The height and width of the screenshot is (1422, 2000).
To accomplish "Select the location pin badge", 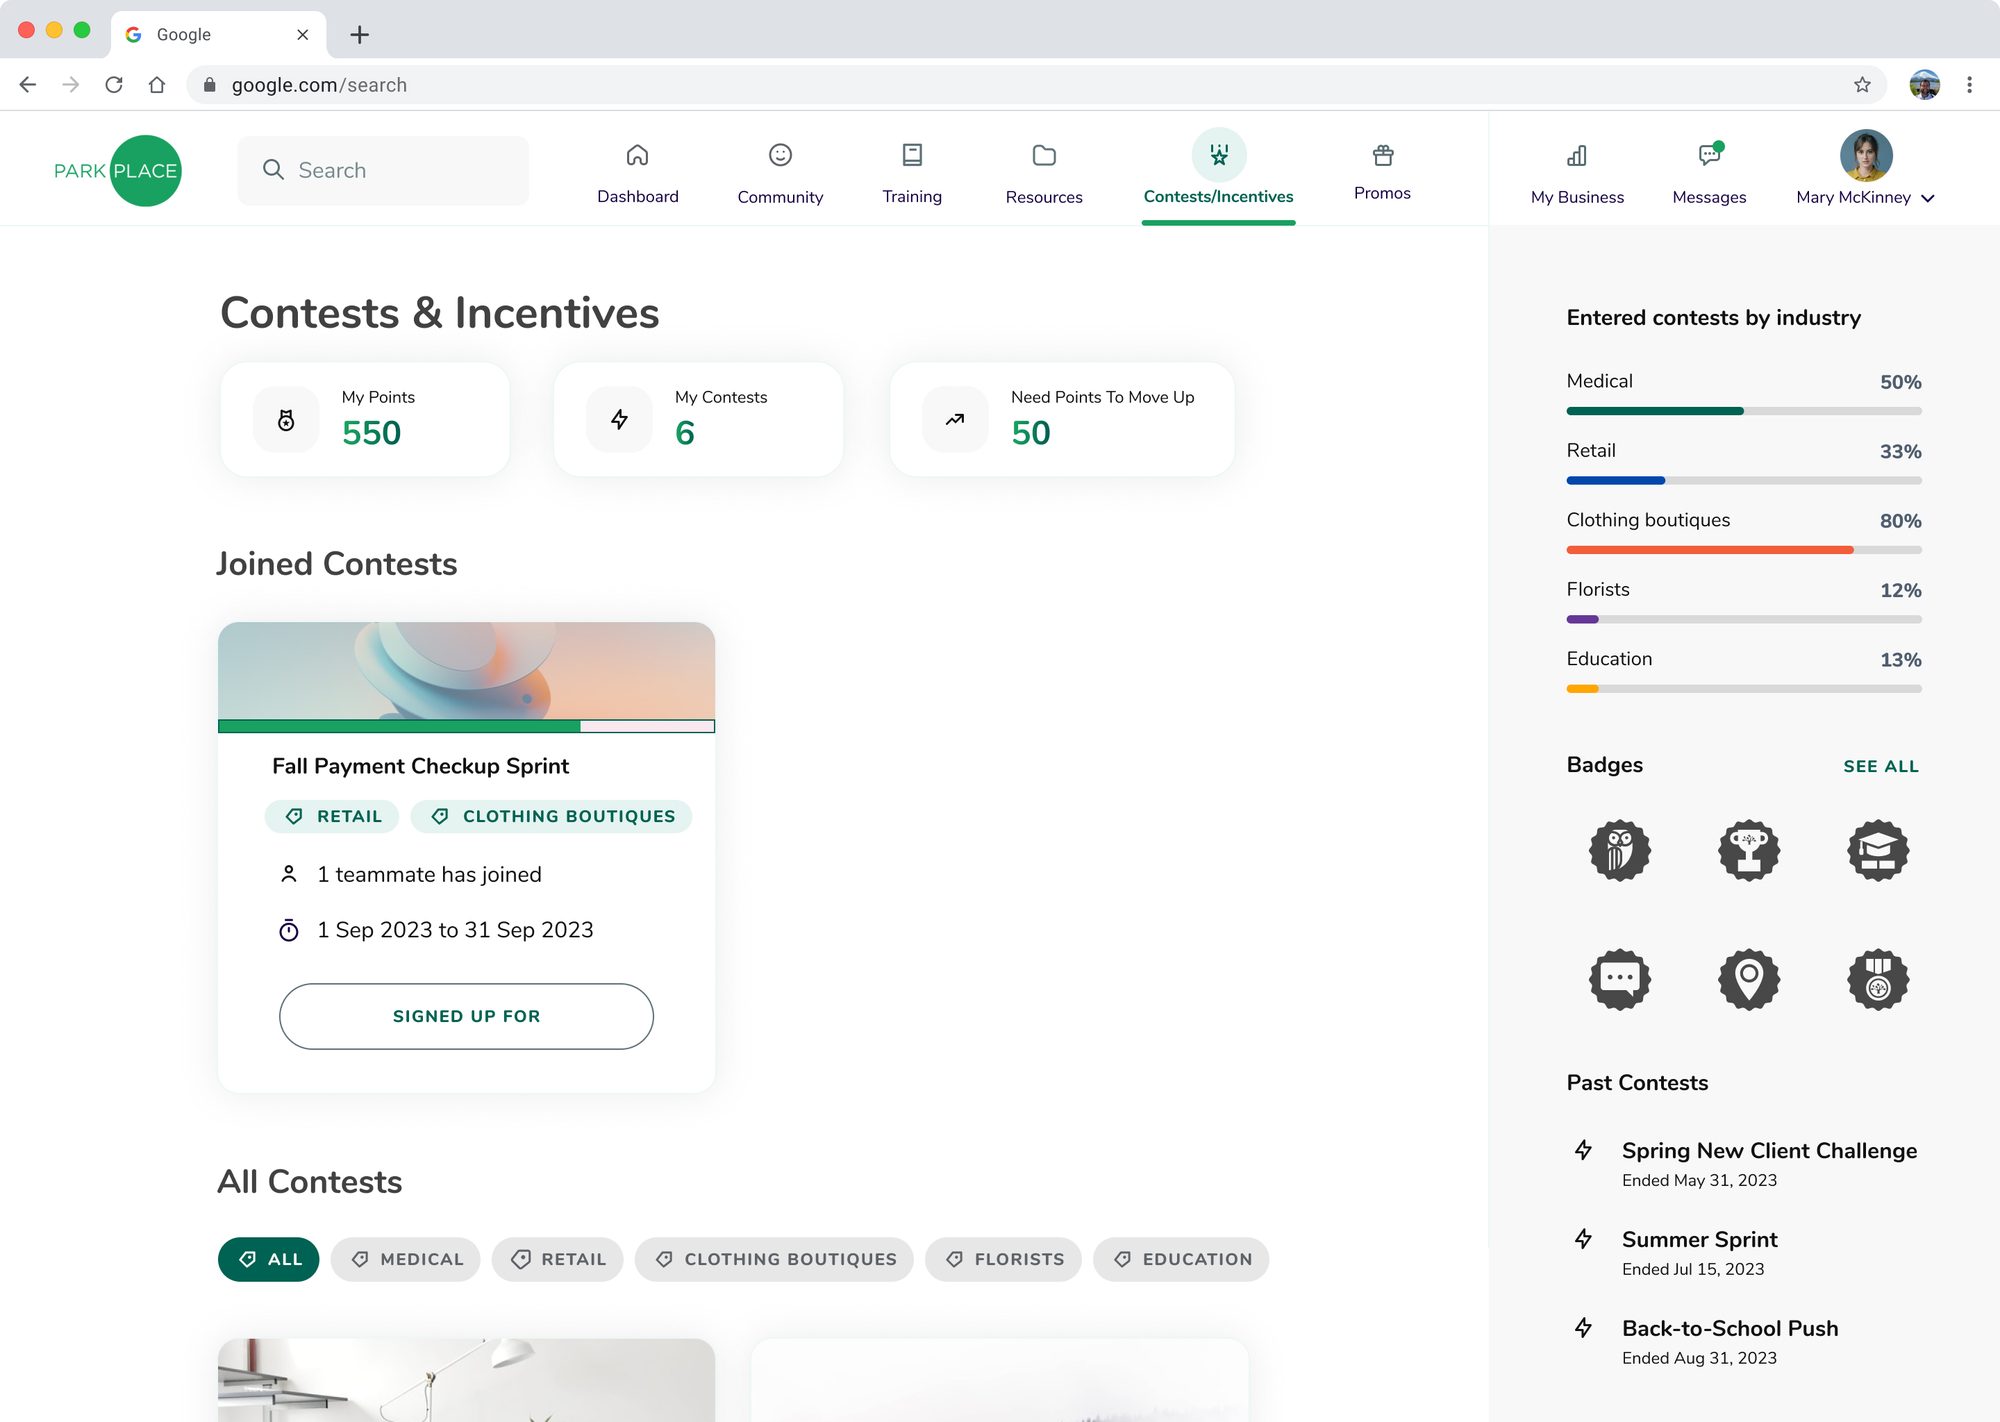I will (x=1749, y=979).
